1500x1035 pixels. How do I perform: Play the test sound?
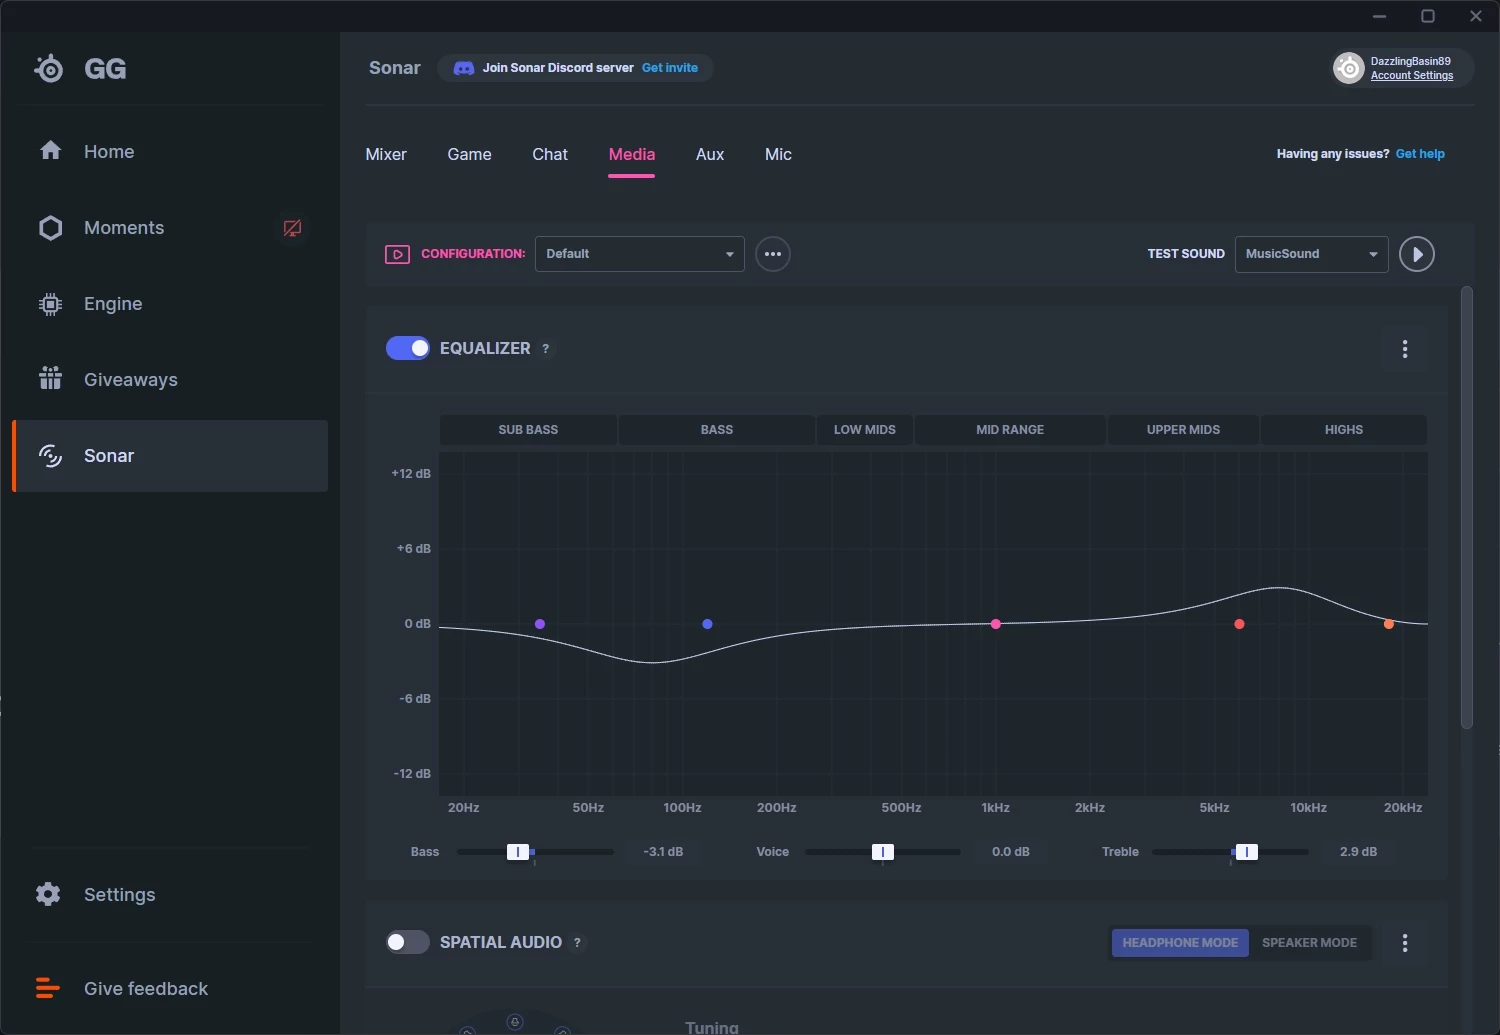(x=1417, y=254)
